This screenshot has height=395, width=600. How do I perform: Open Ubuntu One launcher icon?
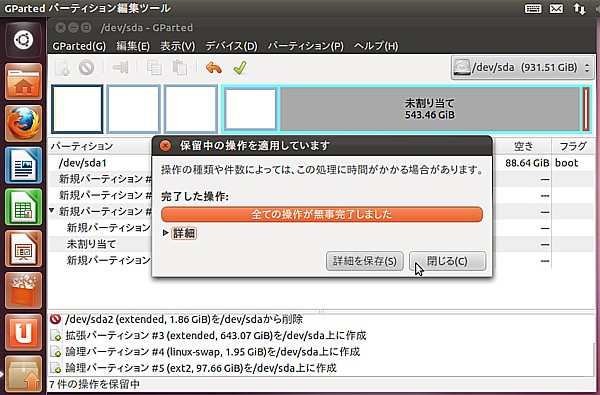[23, 332]
